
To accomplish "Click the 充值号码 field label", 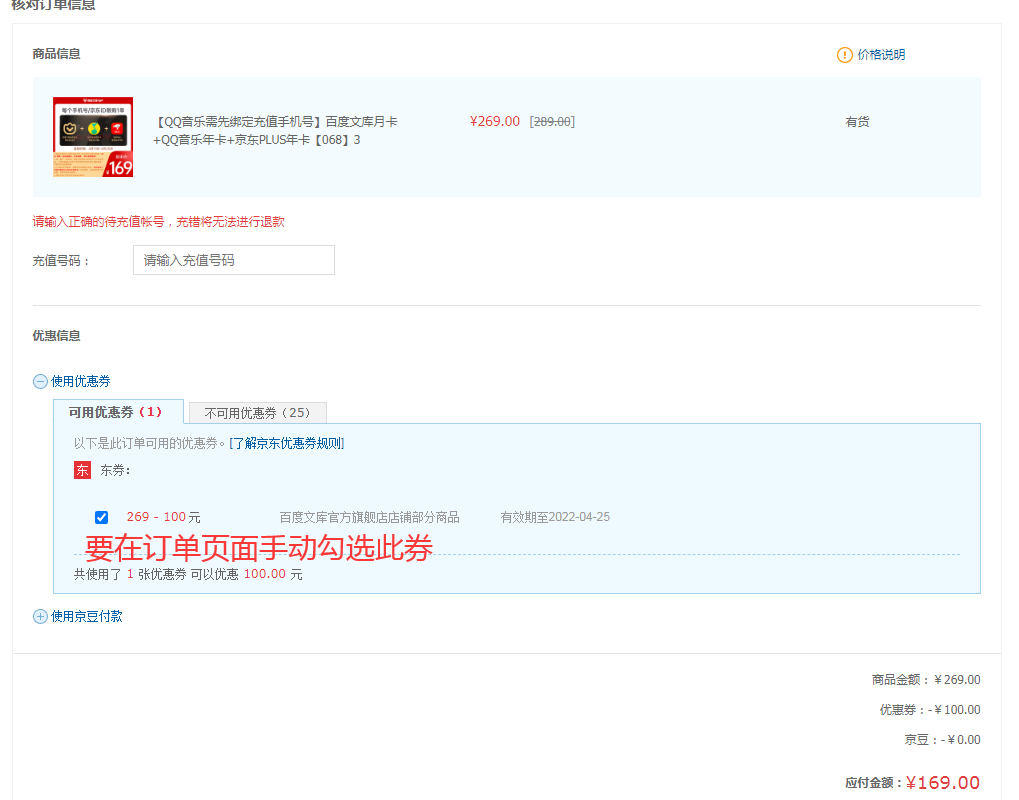I will [x=60, y=261].
